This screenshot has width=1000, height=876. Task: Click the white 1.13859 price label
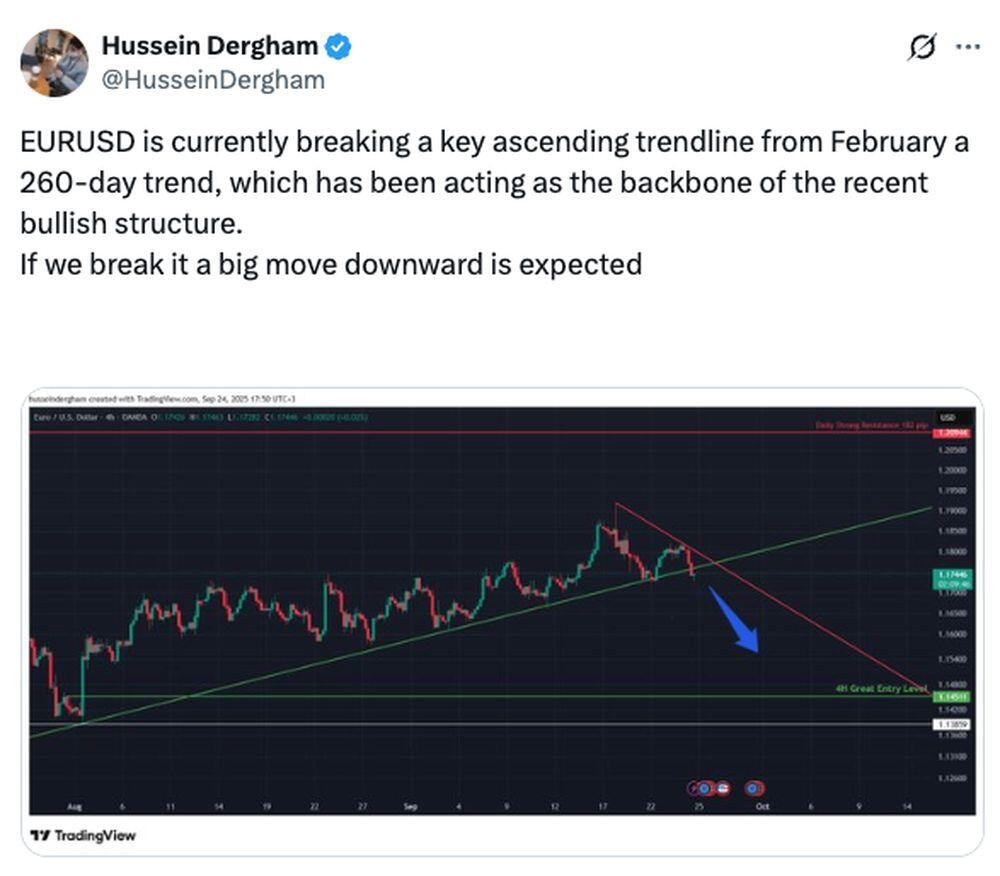(947, 723)
